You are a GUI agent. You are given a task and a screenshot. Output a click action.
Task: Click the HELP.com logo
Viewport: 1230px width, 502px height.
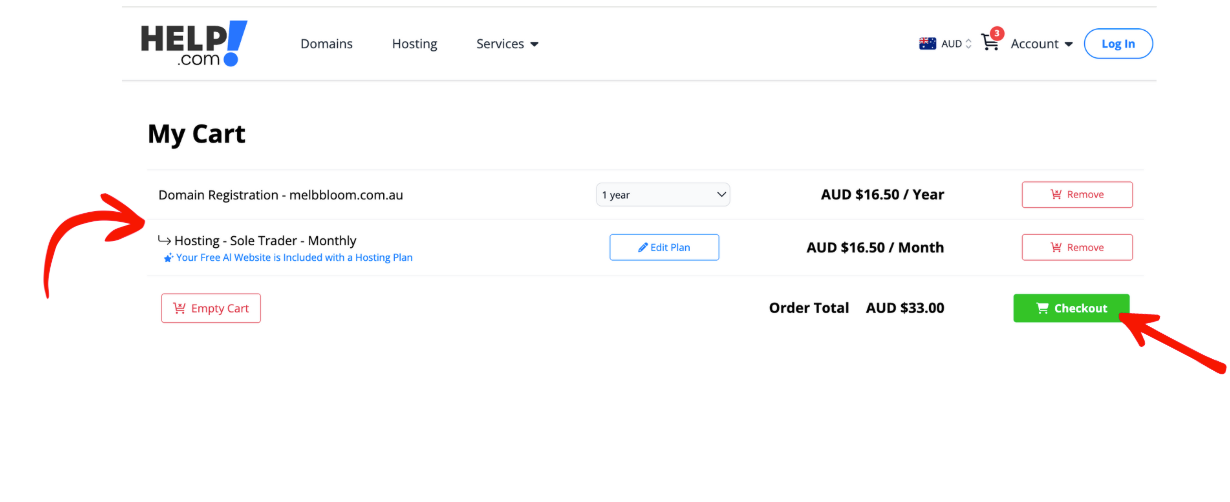194,44
